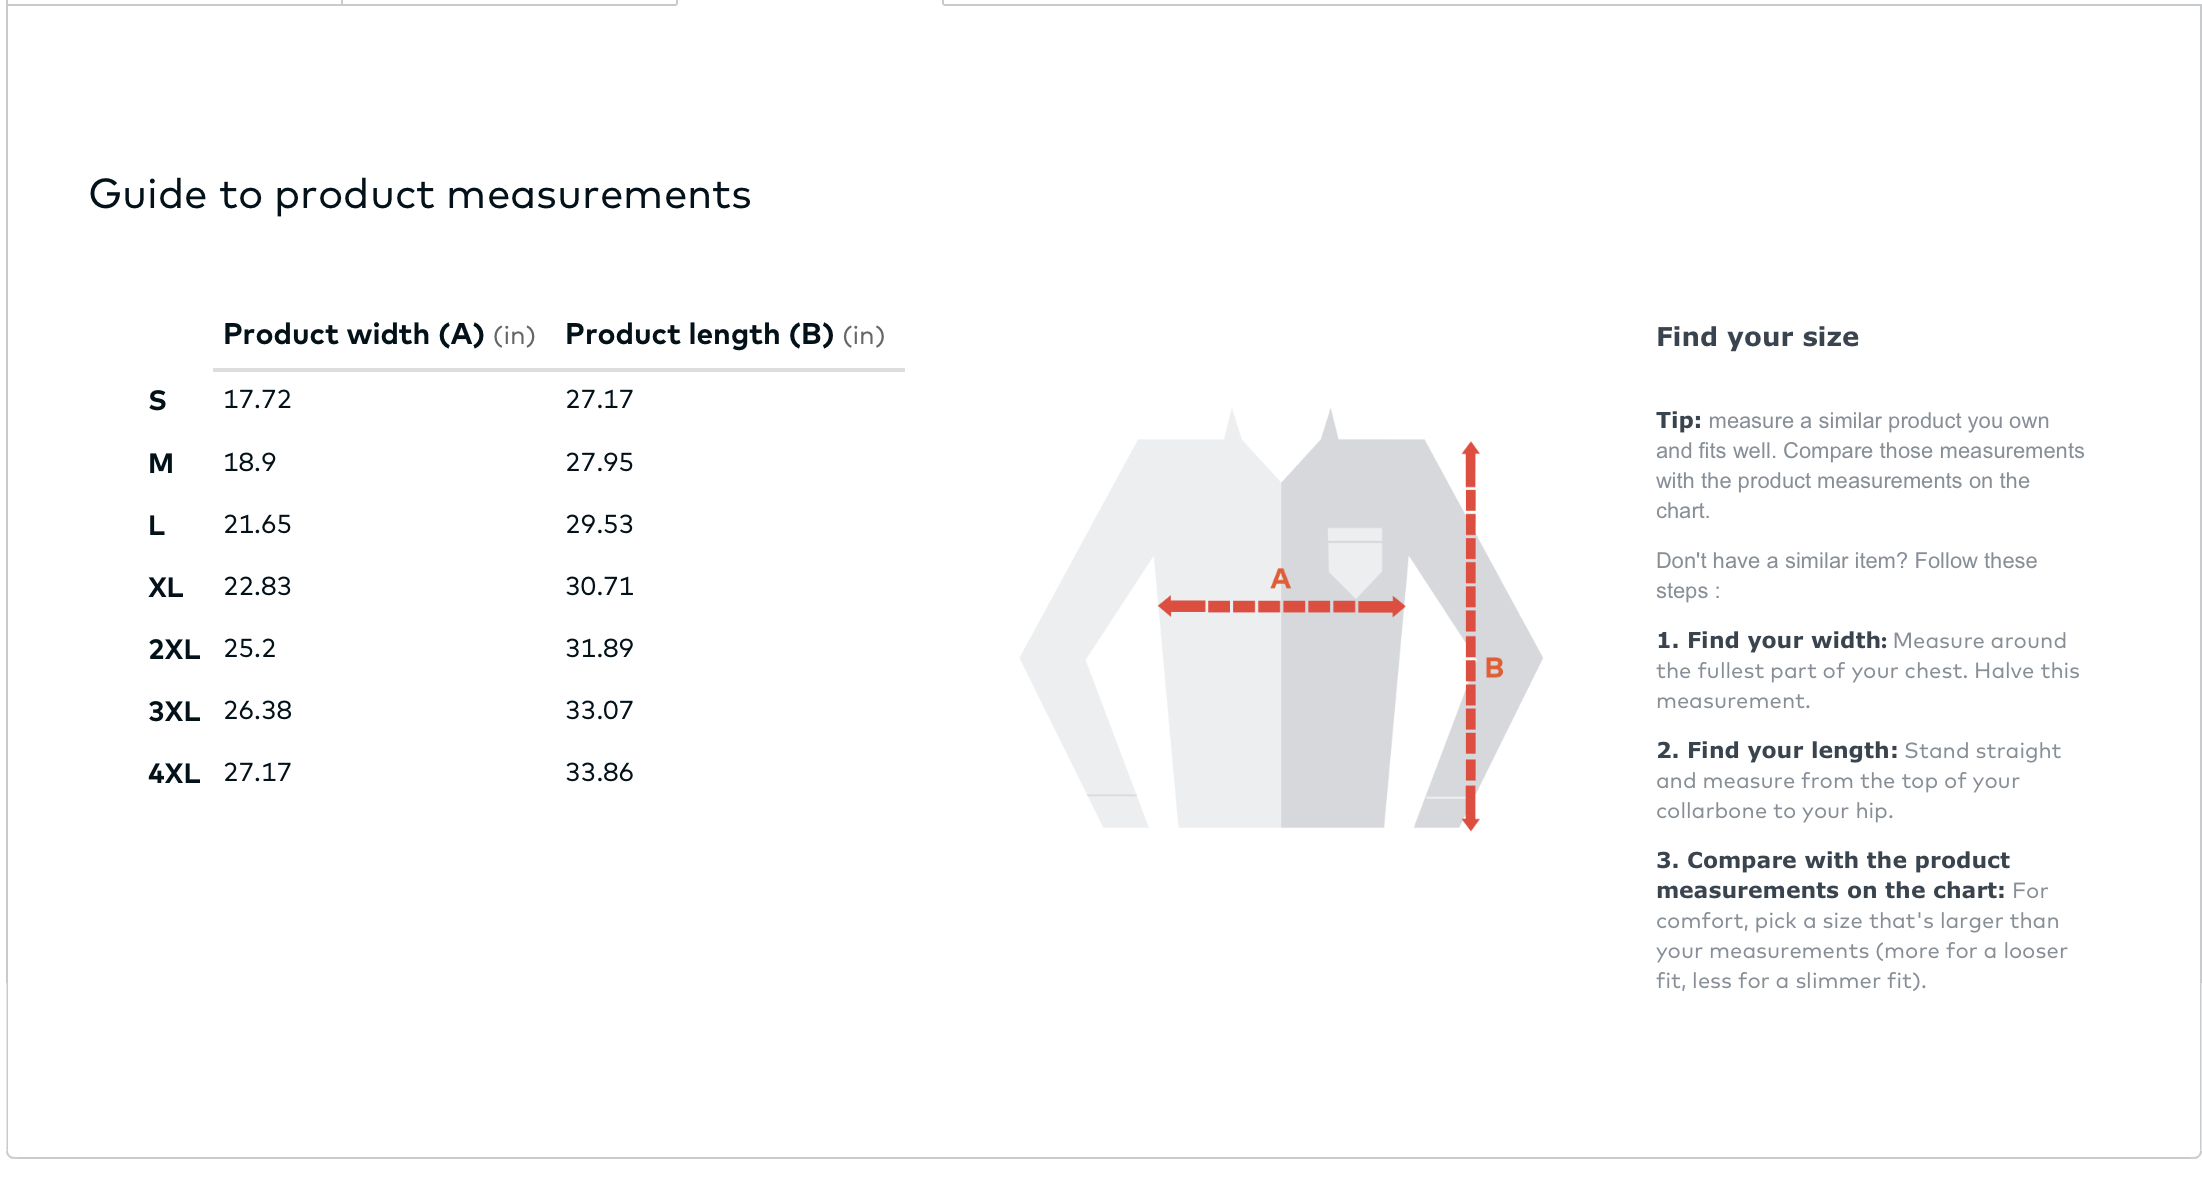Viewport: 2202px width, 1177px height.
Task: Select the XL size row label
Action: (165, 587)
